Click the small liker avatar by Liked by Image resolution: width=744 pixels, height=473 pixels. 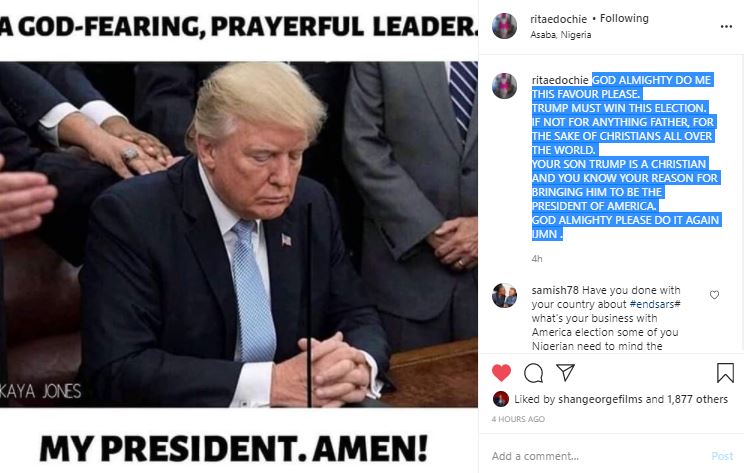501,399
